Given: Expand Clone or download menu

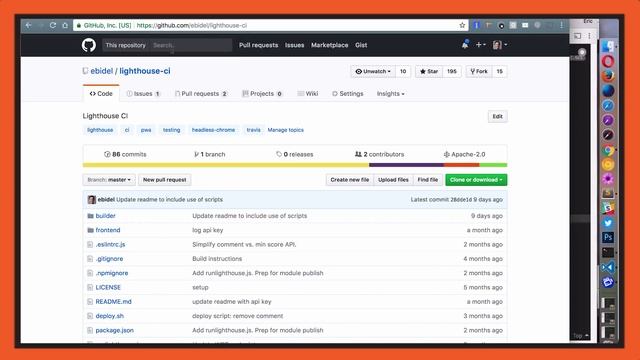Looking at the screenshot, I should 476,180.
